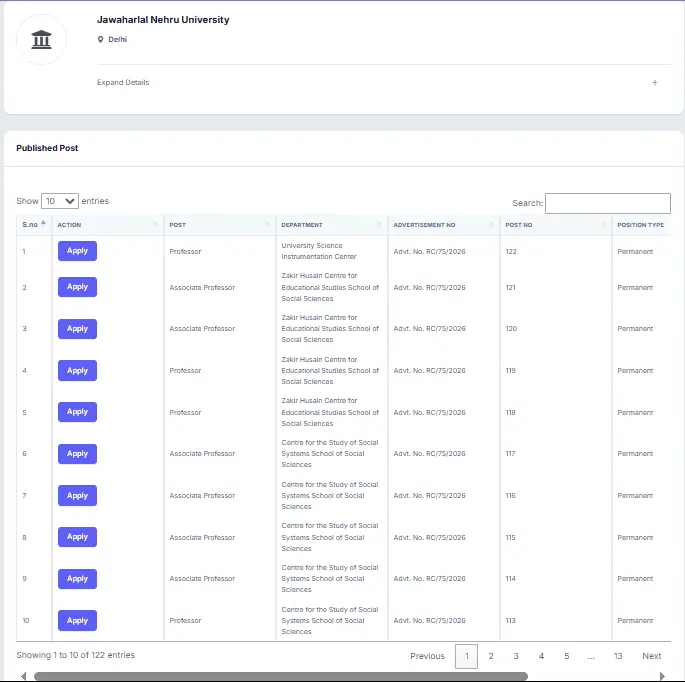Apply for post number 119 Professor

[77, 370]
